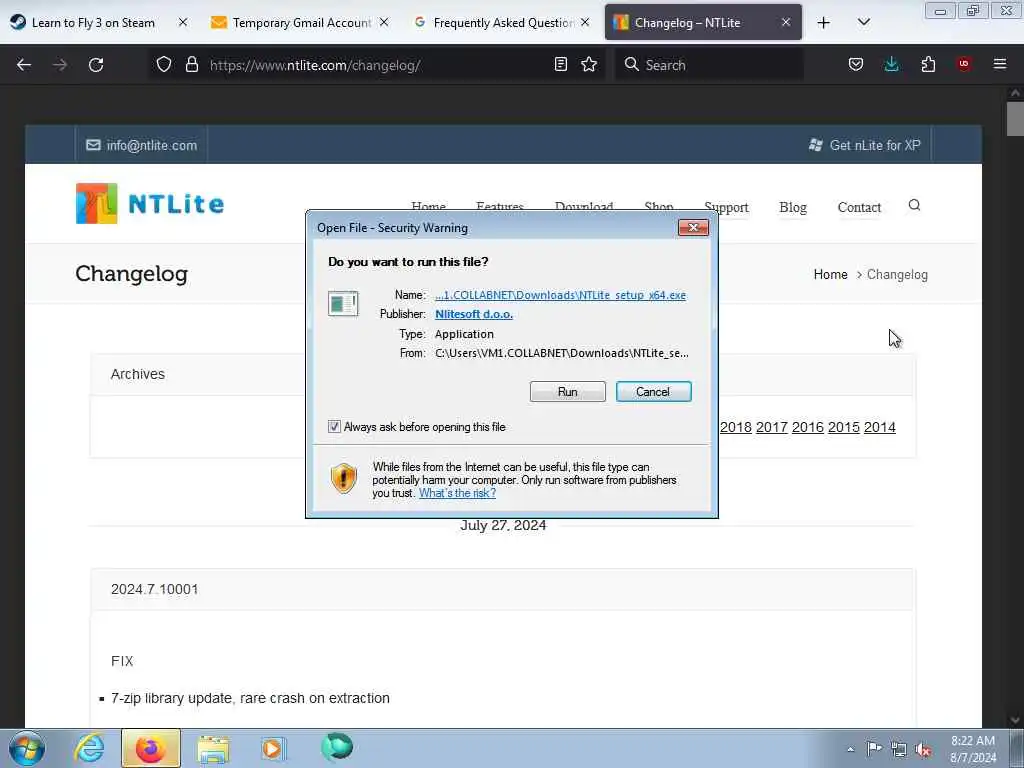The height and width of the screenshot is (768, 1024).
Task: Close the Frequently Asked Questions tab
Action: click(585, 22)
